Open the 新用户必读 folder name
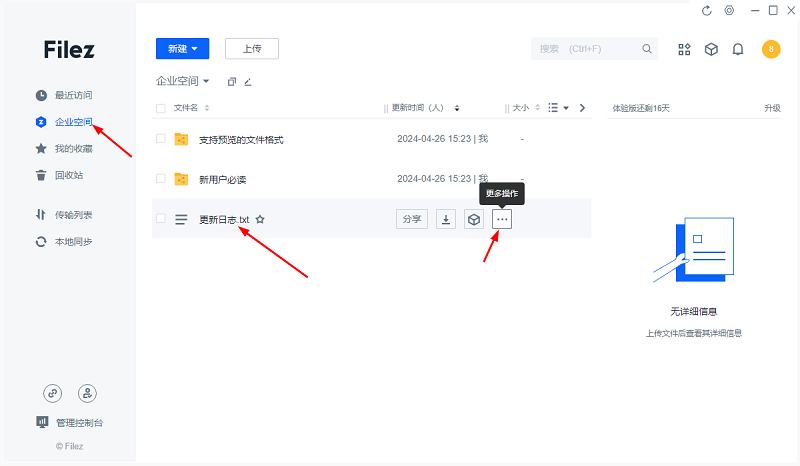Viewport: 800px width, 466px height. pos(222,179)
